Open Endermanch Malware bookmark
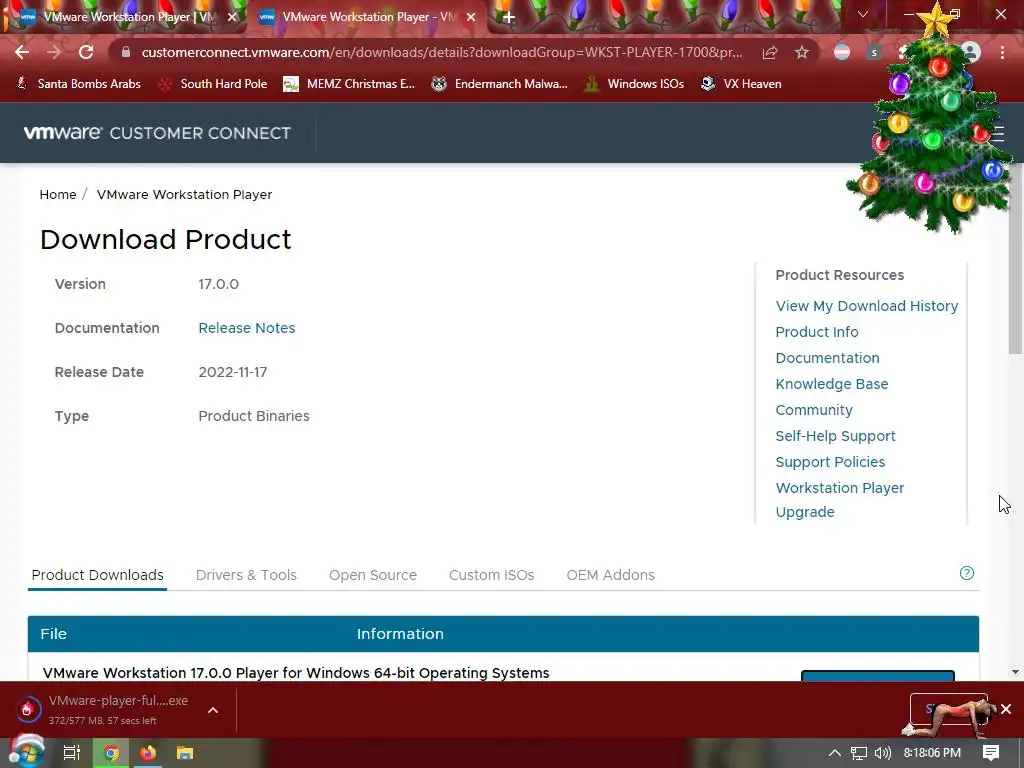Screen dimensions: 1024x768 (500, 84)
